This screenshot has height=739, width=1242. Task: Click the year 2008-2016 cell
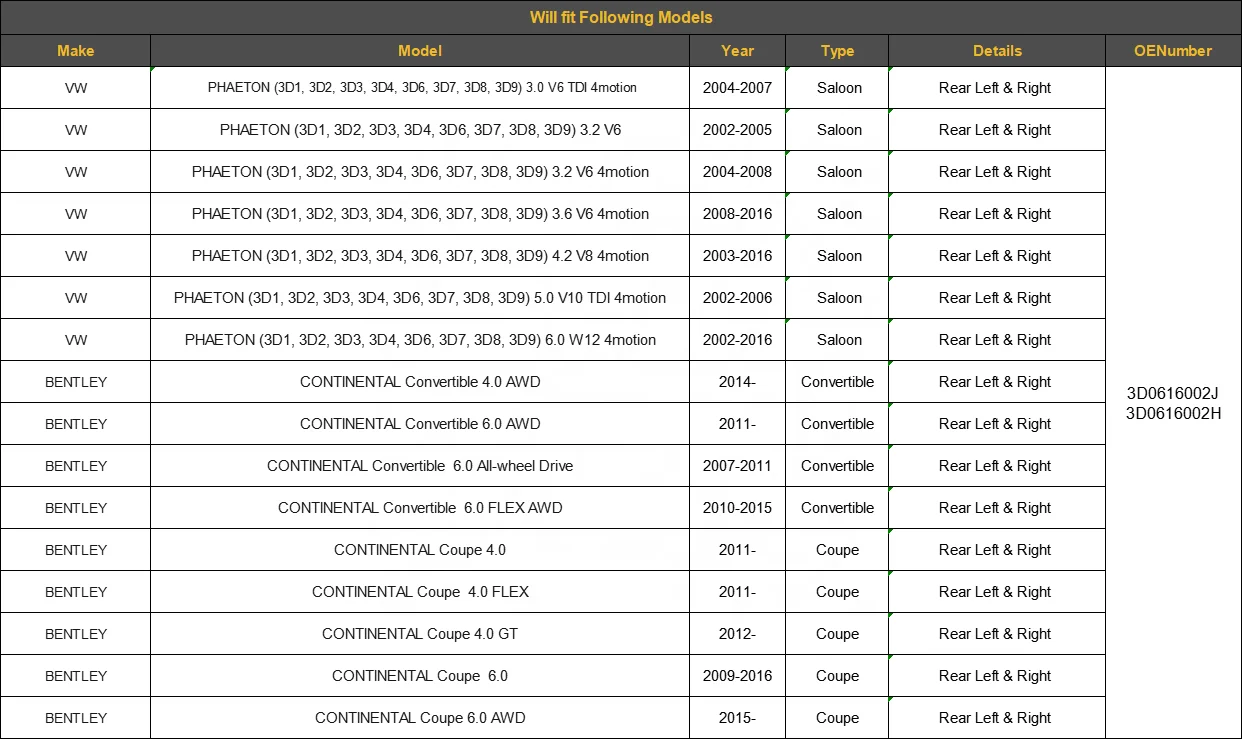(x=737, y=214)
